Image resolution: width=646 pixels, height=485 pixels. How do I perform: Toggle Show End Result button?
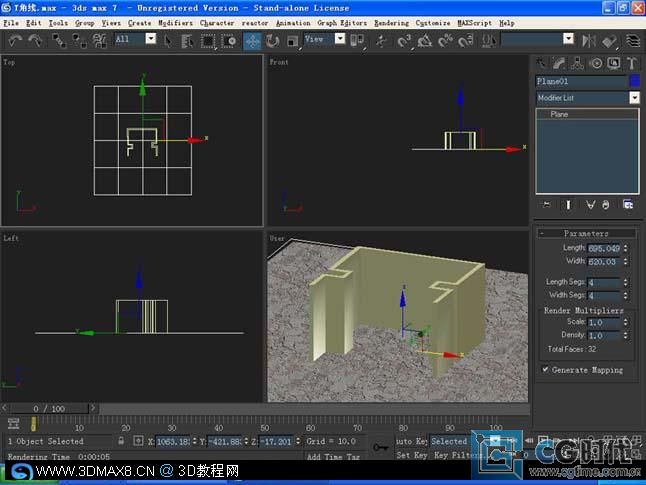(568, 204)
